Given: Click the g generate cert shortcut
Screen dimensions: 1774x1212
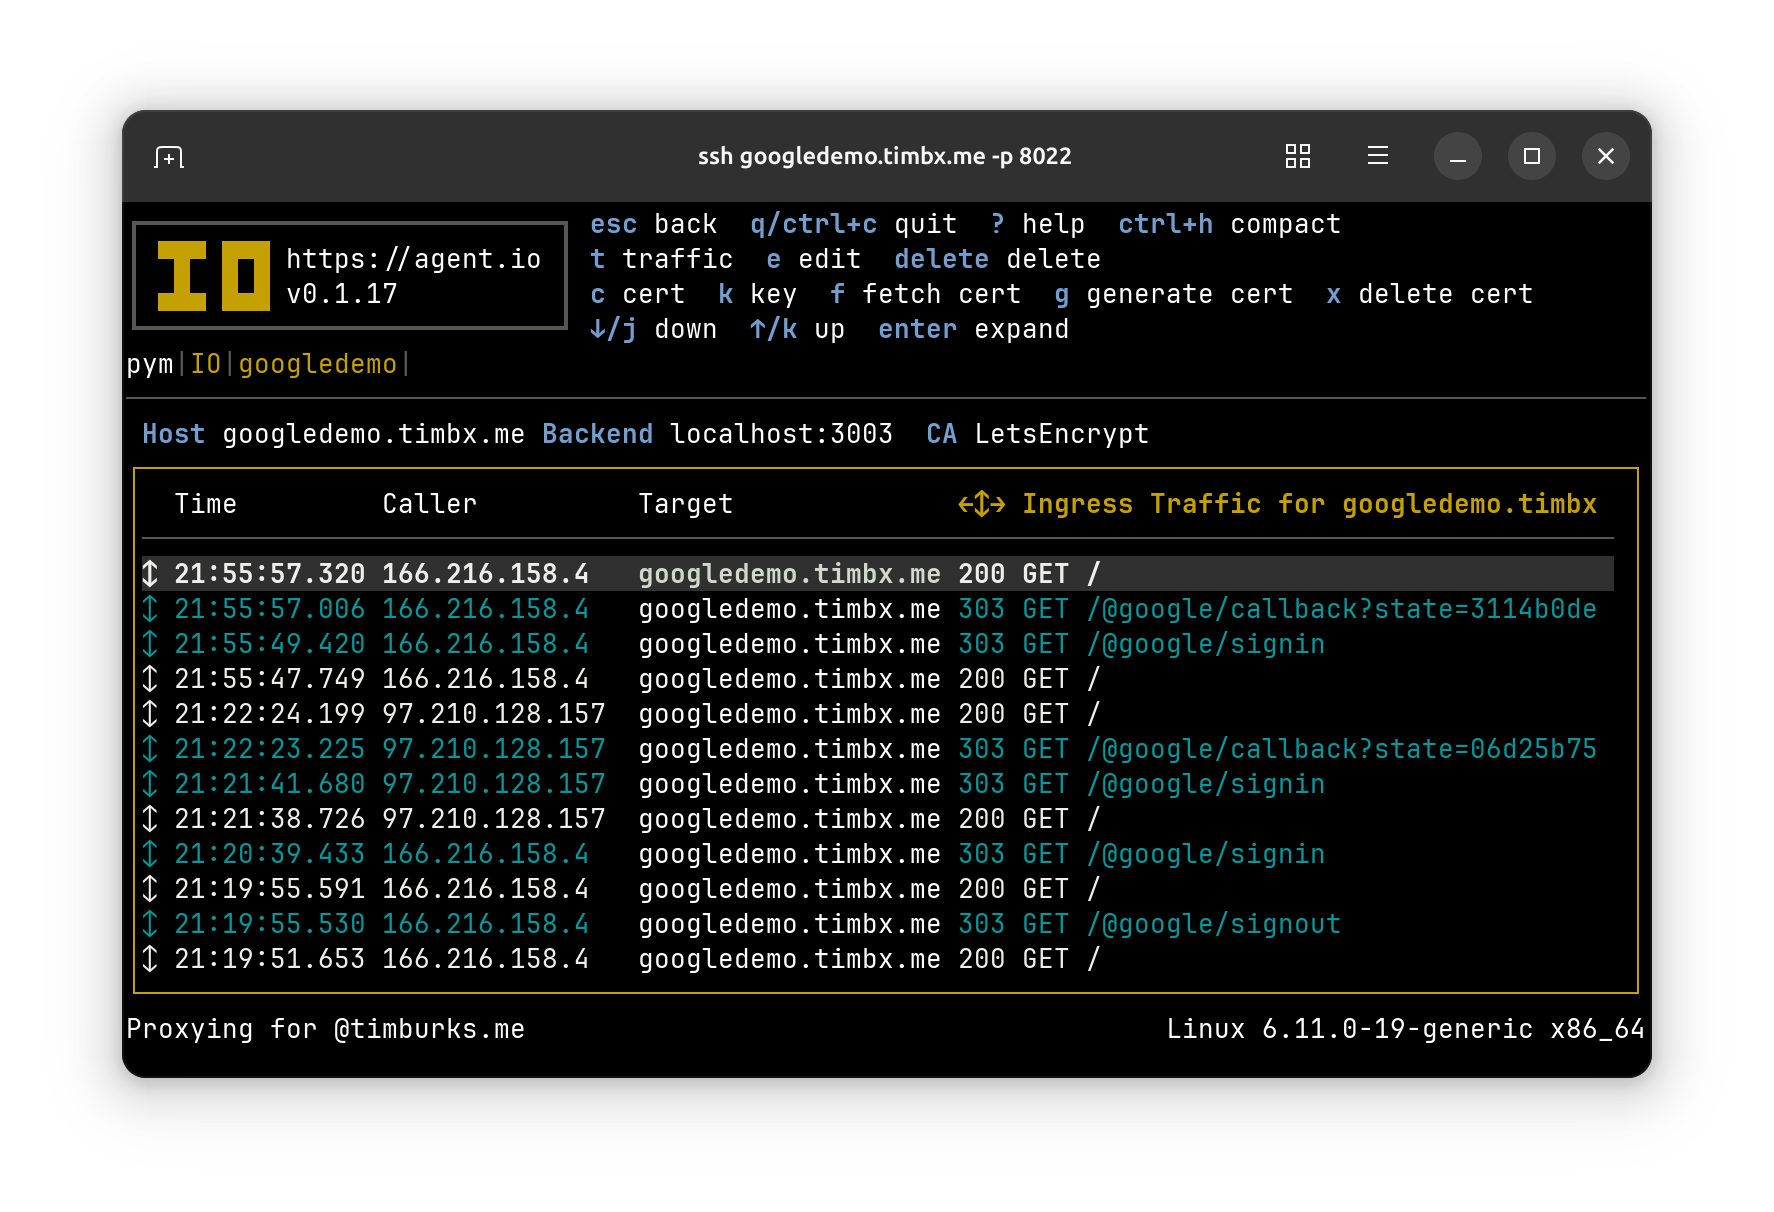Looking at the screenshot, I should point(1173,294).
